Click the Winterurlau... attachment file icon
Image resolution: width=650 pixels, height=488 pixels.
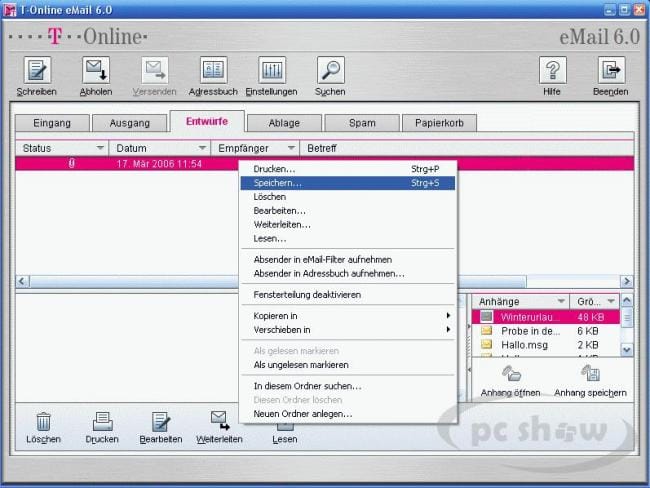point(486,317)
